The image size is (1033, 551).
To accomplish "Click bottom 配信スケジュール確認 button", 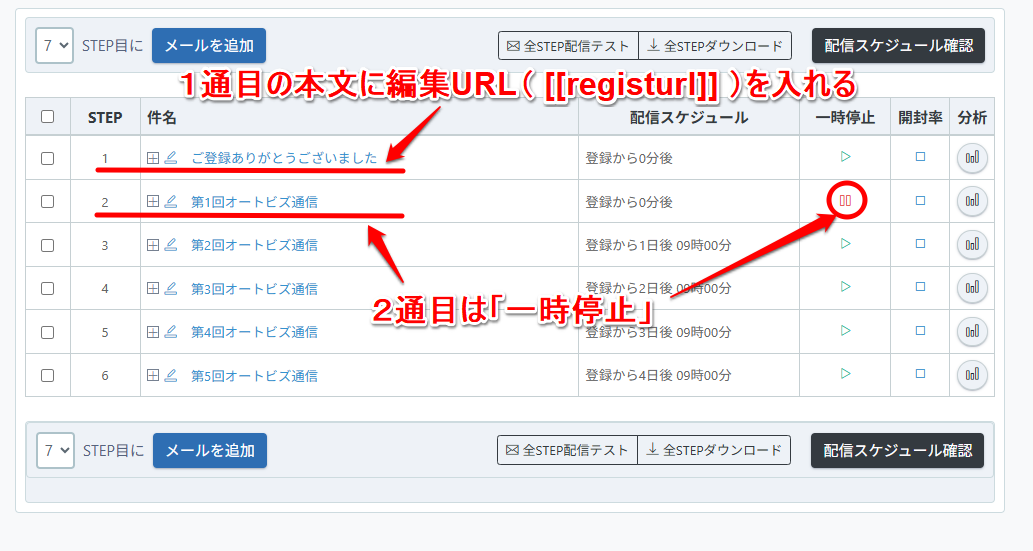I will (x=897, y=451).
